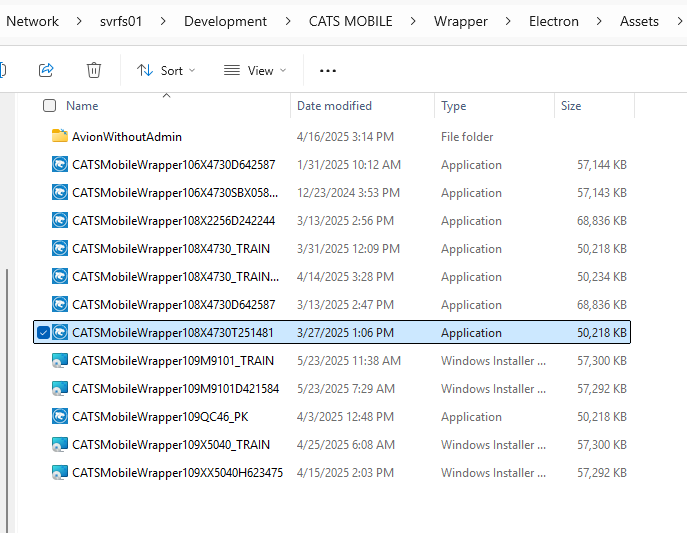This screenshot has width=687, height=533.
Task: Select the CATSMobileWrapper109M9101D421584 installer icon
Action: click(60, 389)
